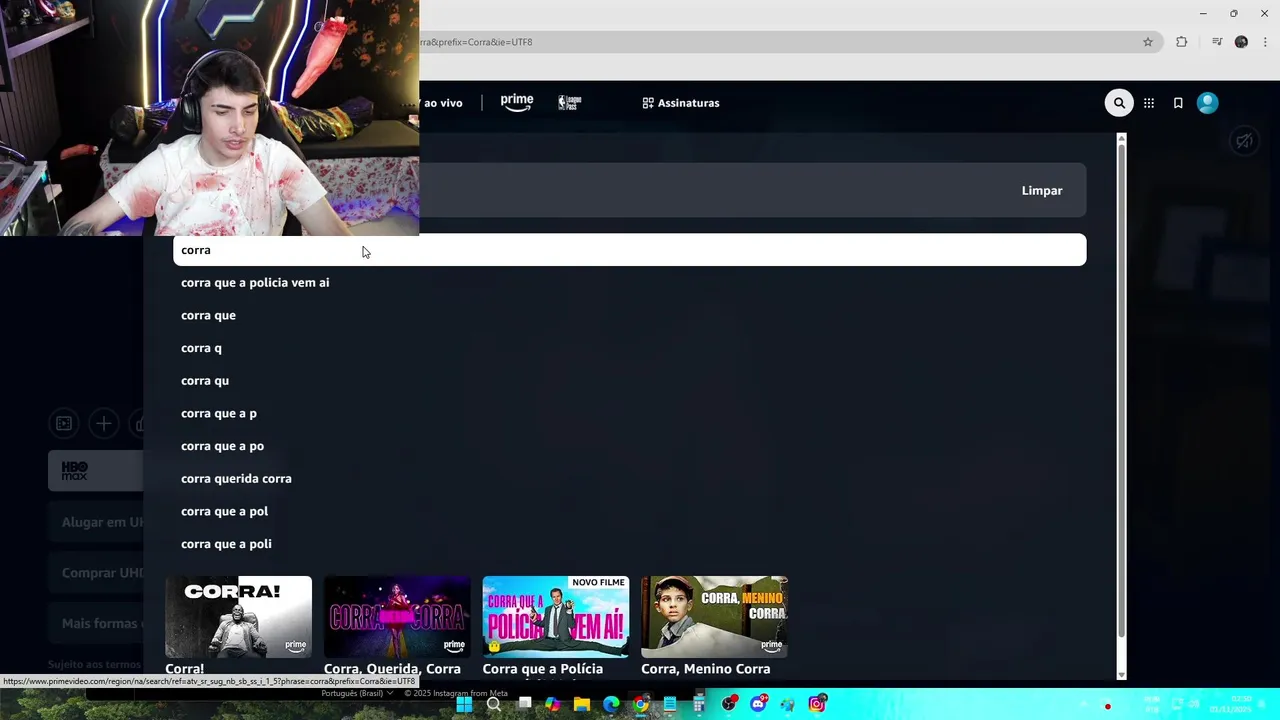Open Discord from the taskbar
Image resolution: width=1280 pixels, height=720 pixels.
coord(758,704)
